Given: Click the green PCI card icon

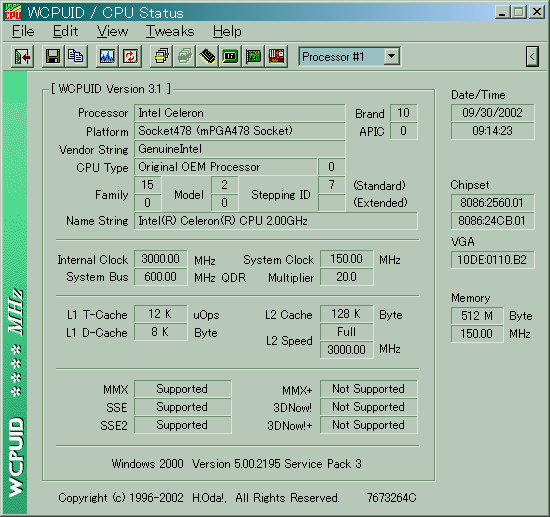Looking at the screenshot, I should click(253, 56).
